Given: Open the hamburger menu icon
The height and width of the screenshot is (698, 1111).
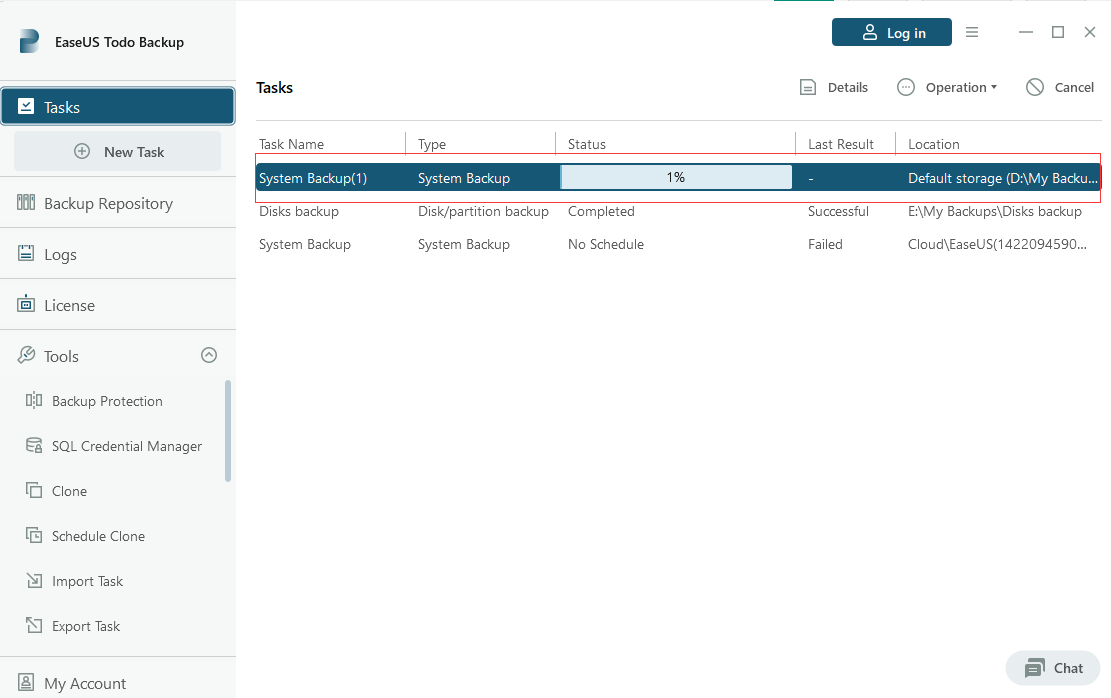Looking at the screenshot, I should point(972,32).
